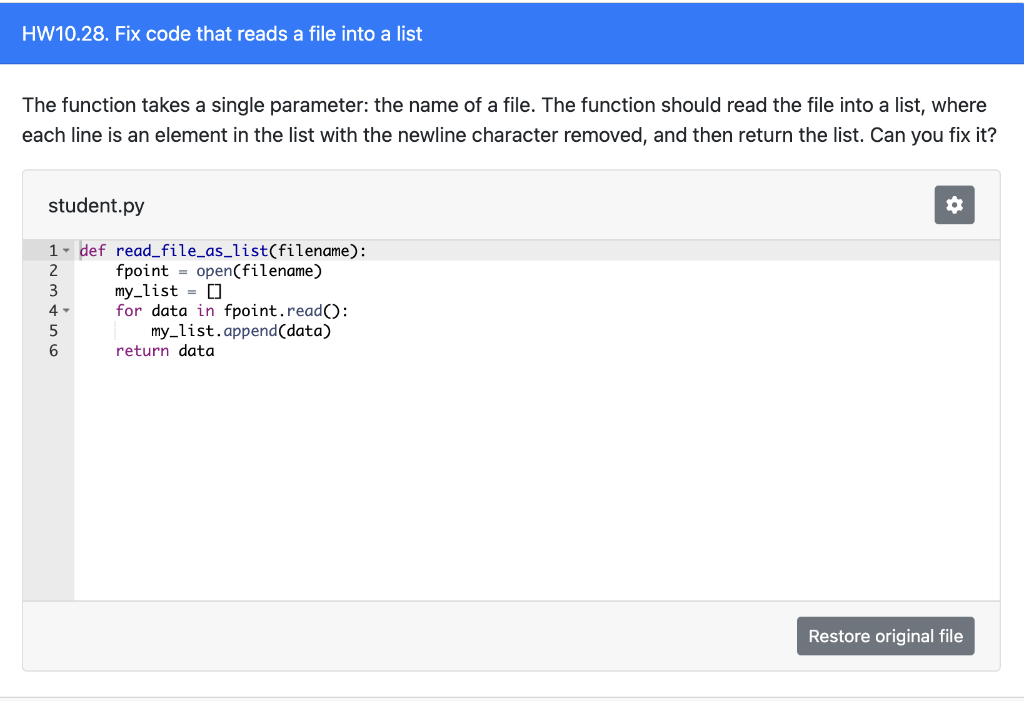Click the data variable after return
Viewport: 1024px width, 701px height.
[196, 351]
